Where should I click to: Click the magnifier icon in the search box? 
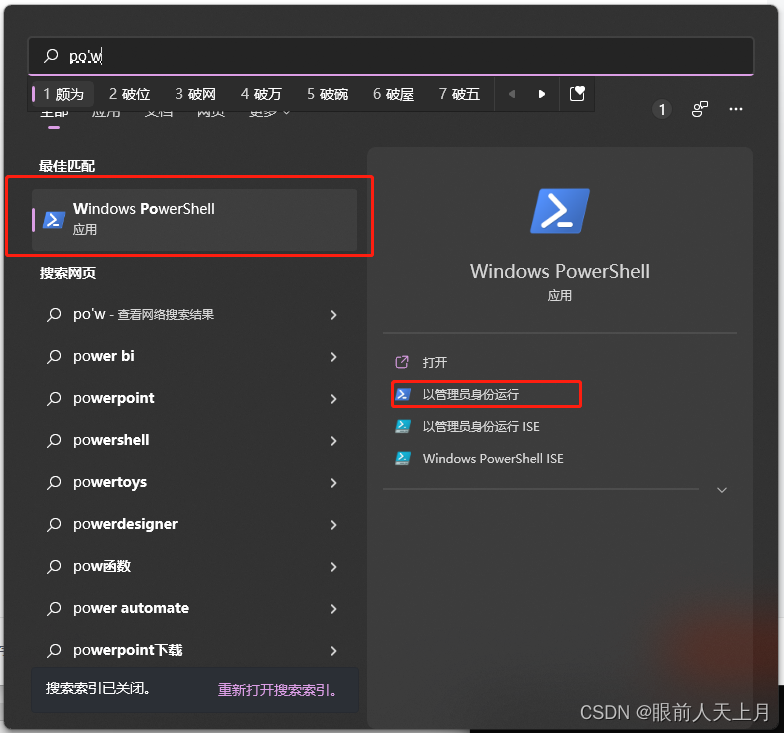pyautogui.click(x=51, y=56)
